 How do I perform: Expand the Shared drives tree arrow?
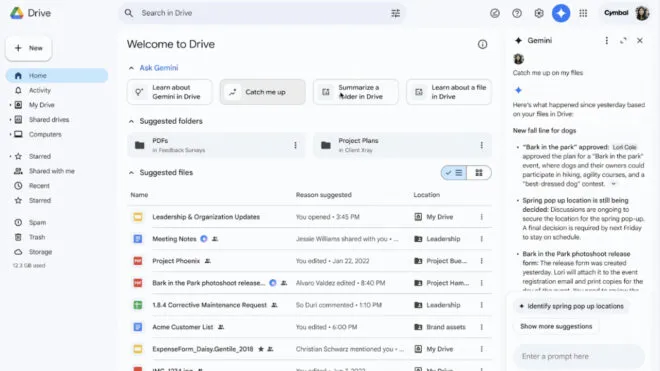pos(10,120)
